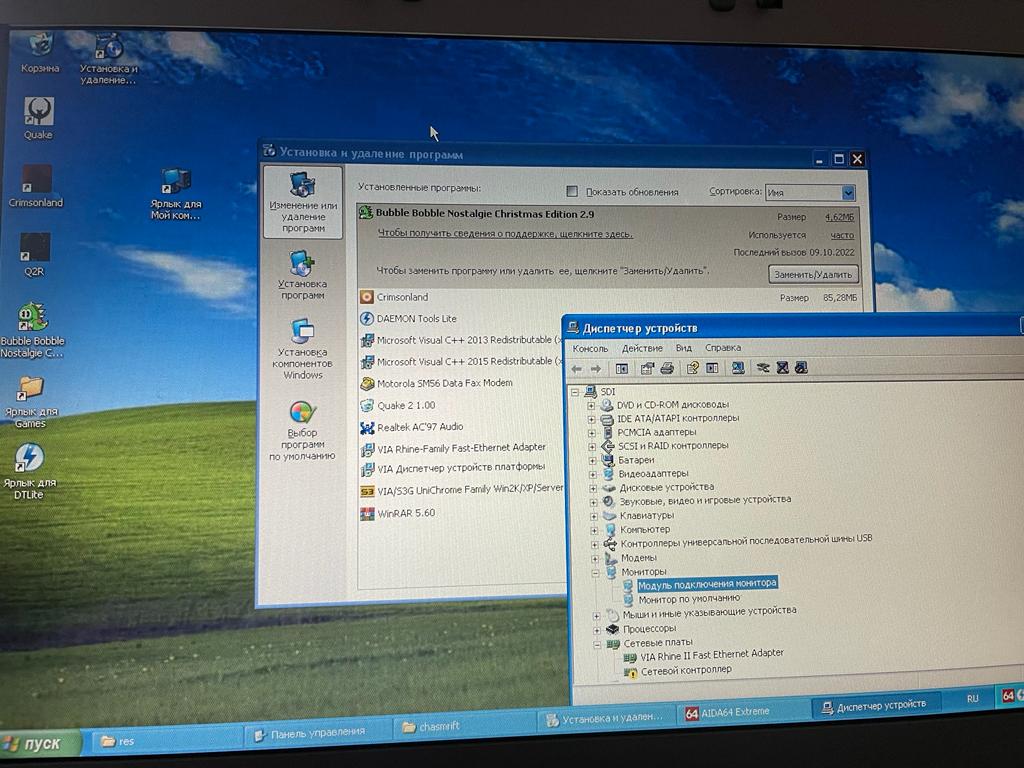Click the printer icon in Device Manager toolbar

coord(667,368)
